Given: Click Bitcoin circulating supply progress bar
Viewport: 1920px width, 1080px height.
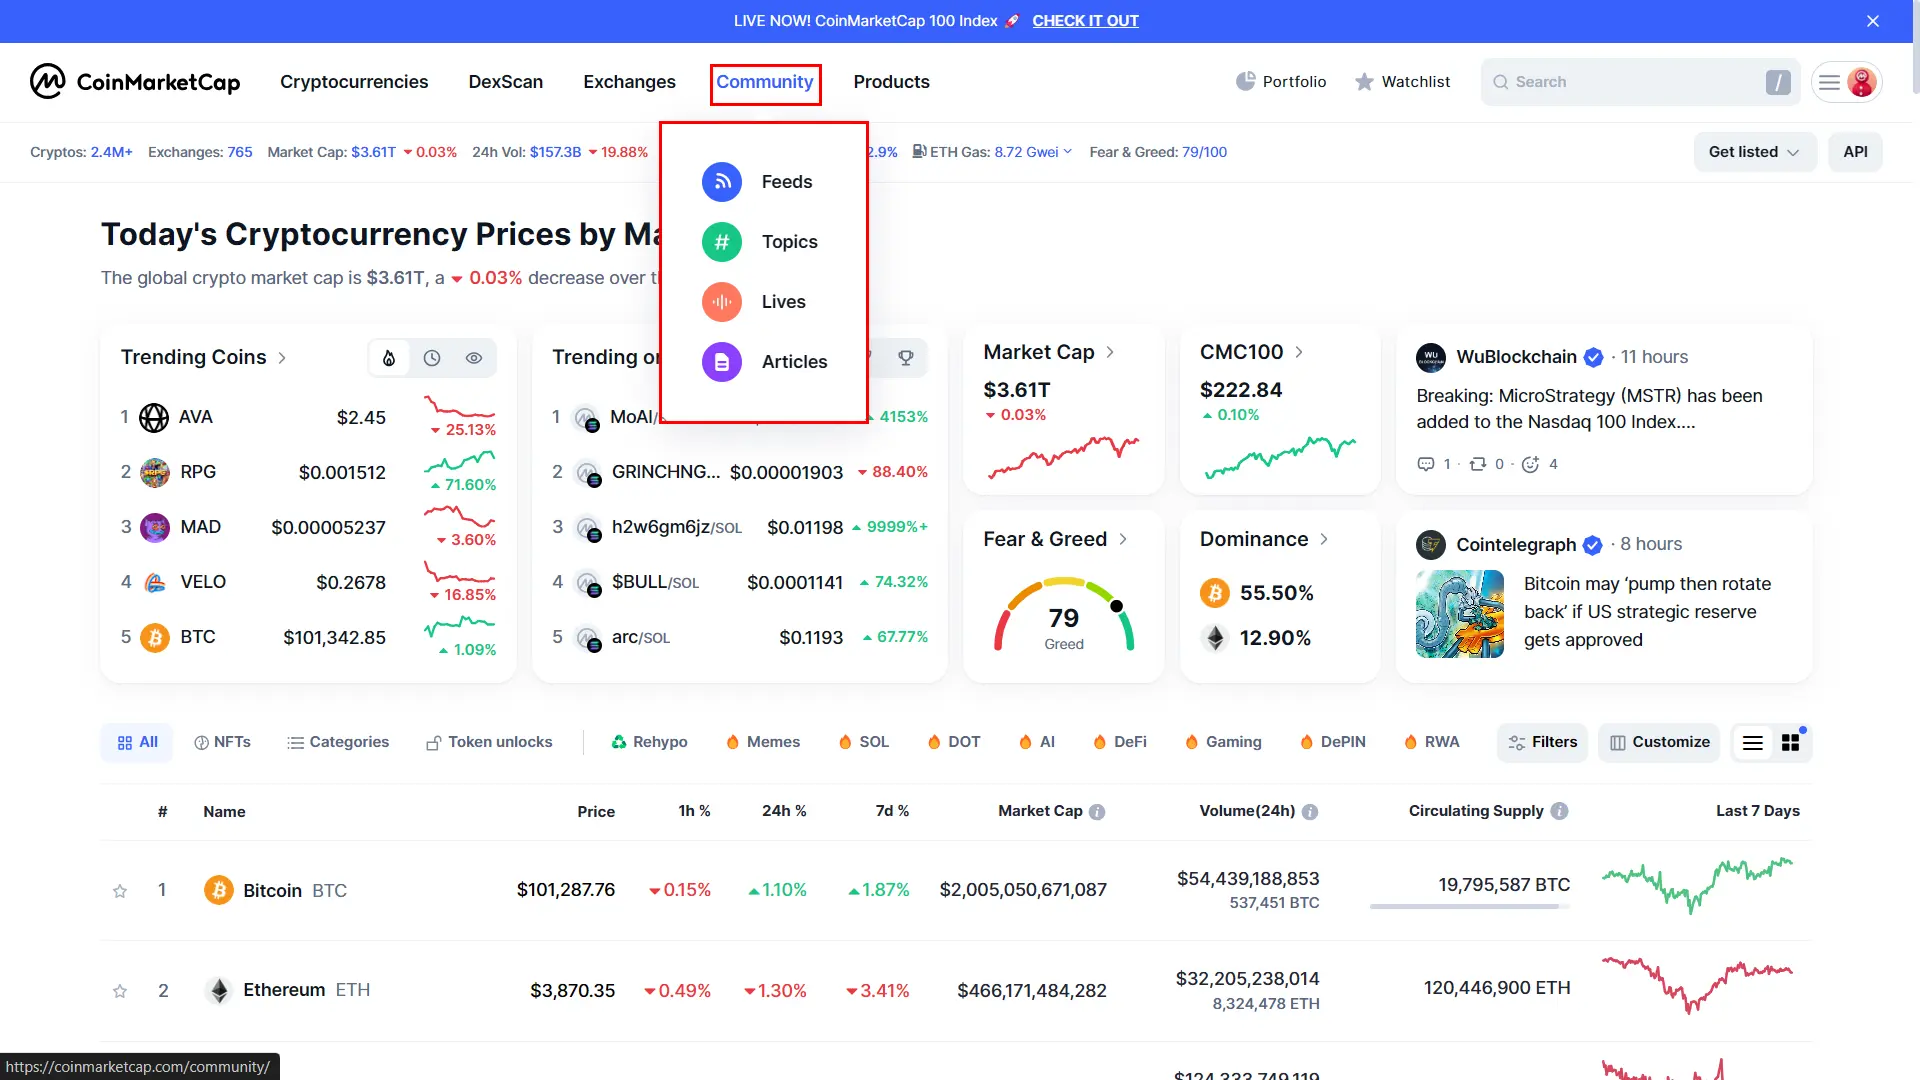Looking at the screenshot, I should point(1470,907).
